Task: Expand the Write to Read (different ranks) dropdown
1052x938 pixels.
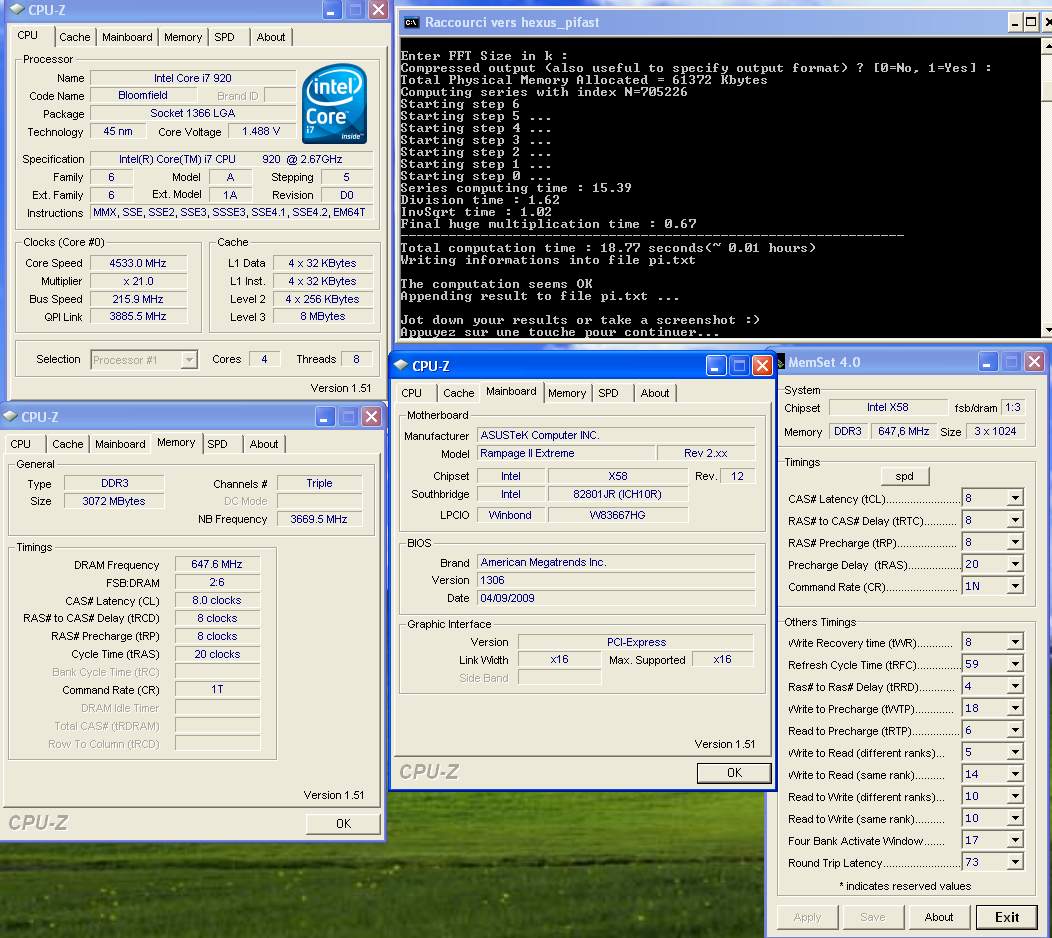Action: (x=1014, y=753)
